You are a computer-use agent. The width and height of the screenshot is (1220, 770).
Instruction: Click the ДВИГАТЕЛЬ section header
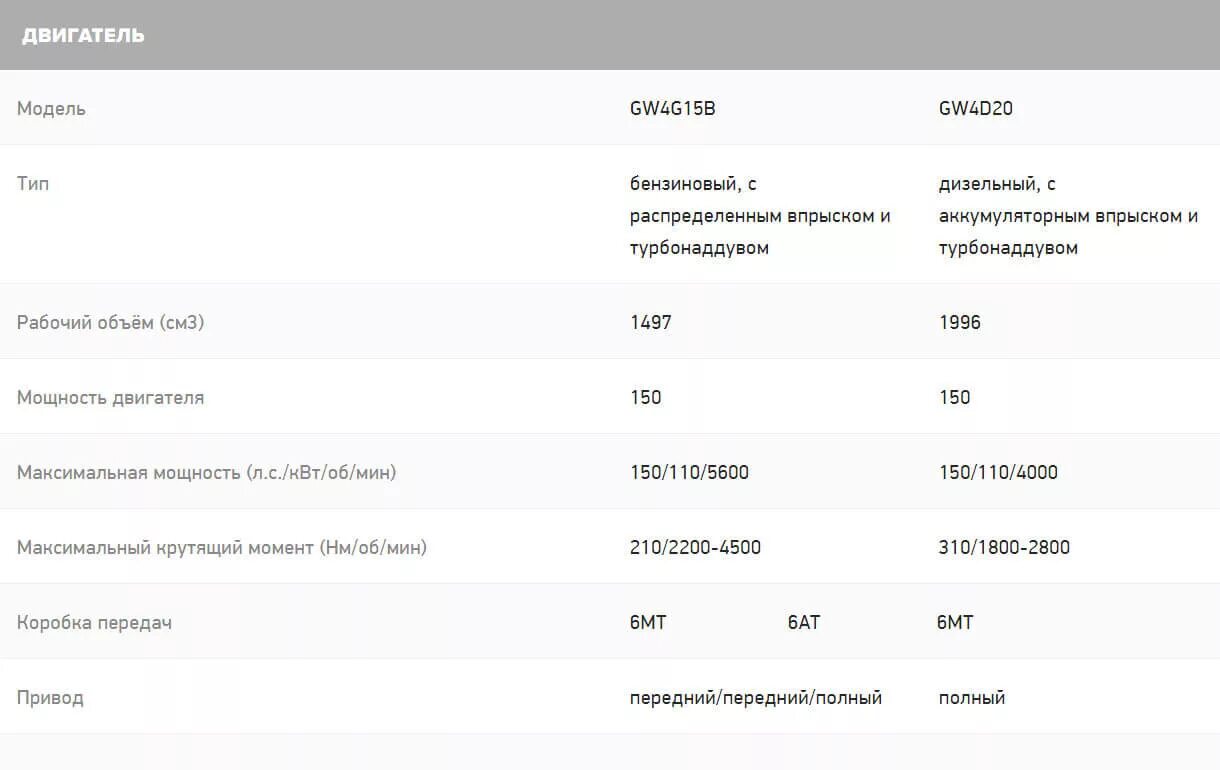[x=83, y=36]
